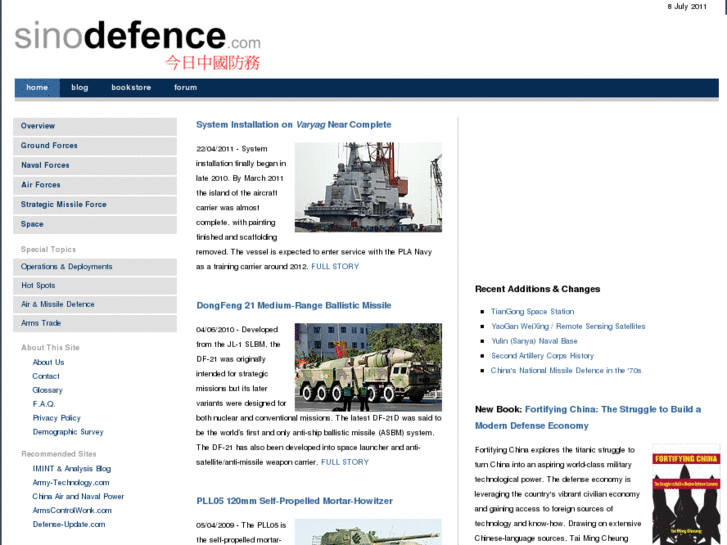This screenshot has height=545, width=727.
Task: Open Naval Forces section
Action: [95, 166]
